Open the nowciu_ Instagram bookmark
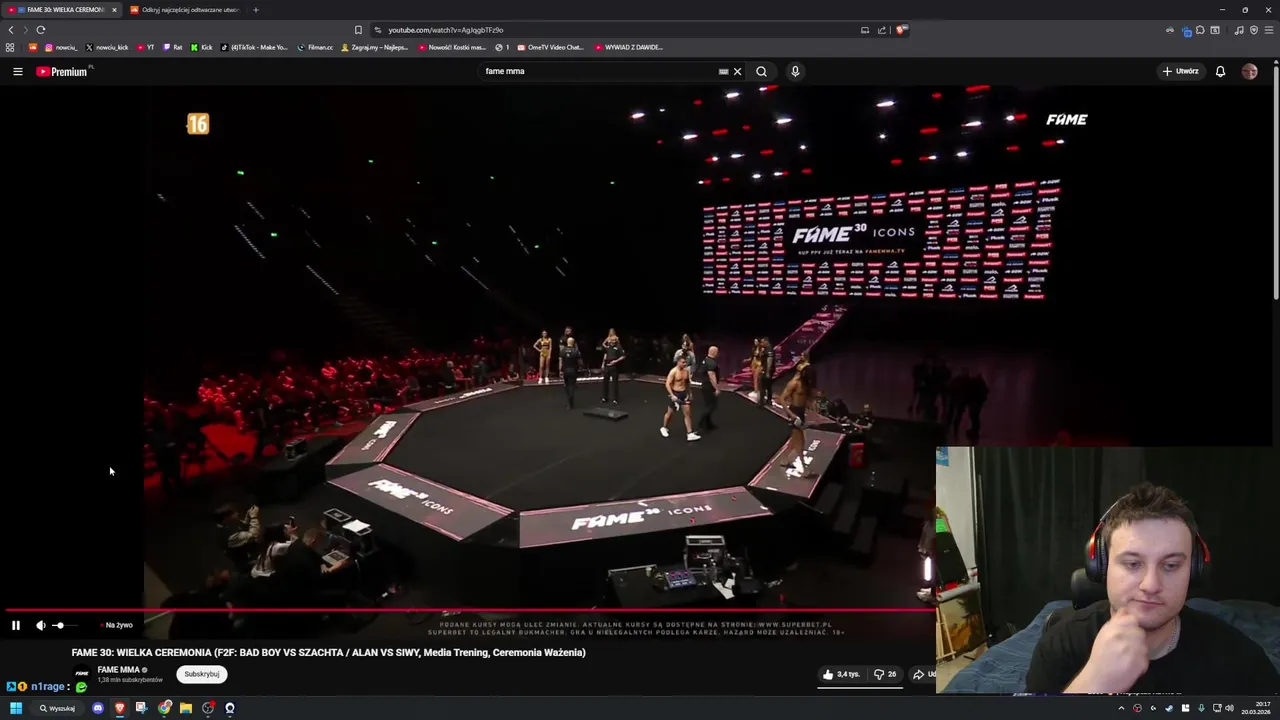This screenshot has width=1280, height=720. (x=60, y=47)
